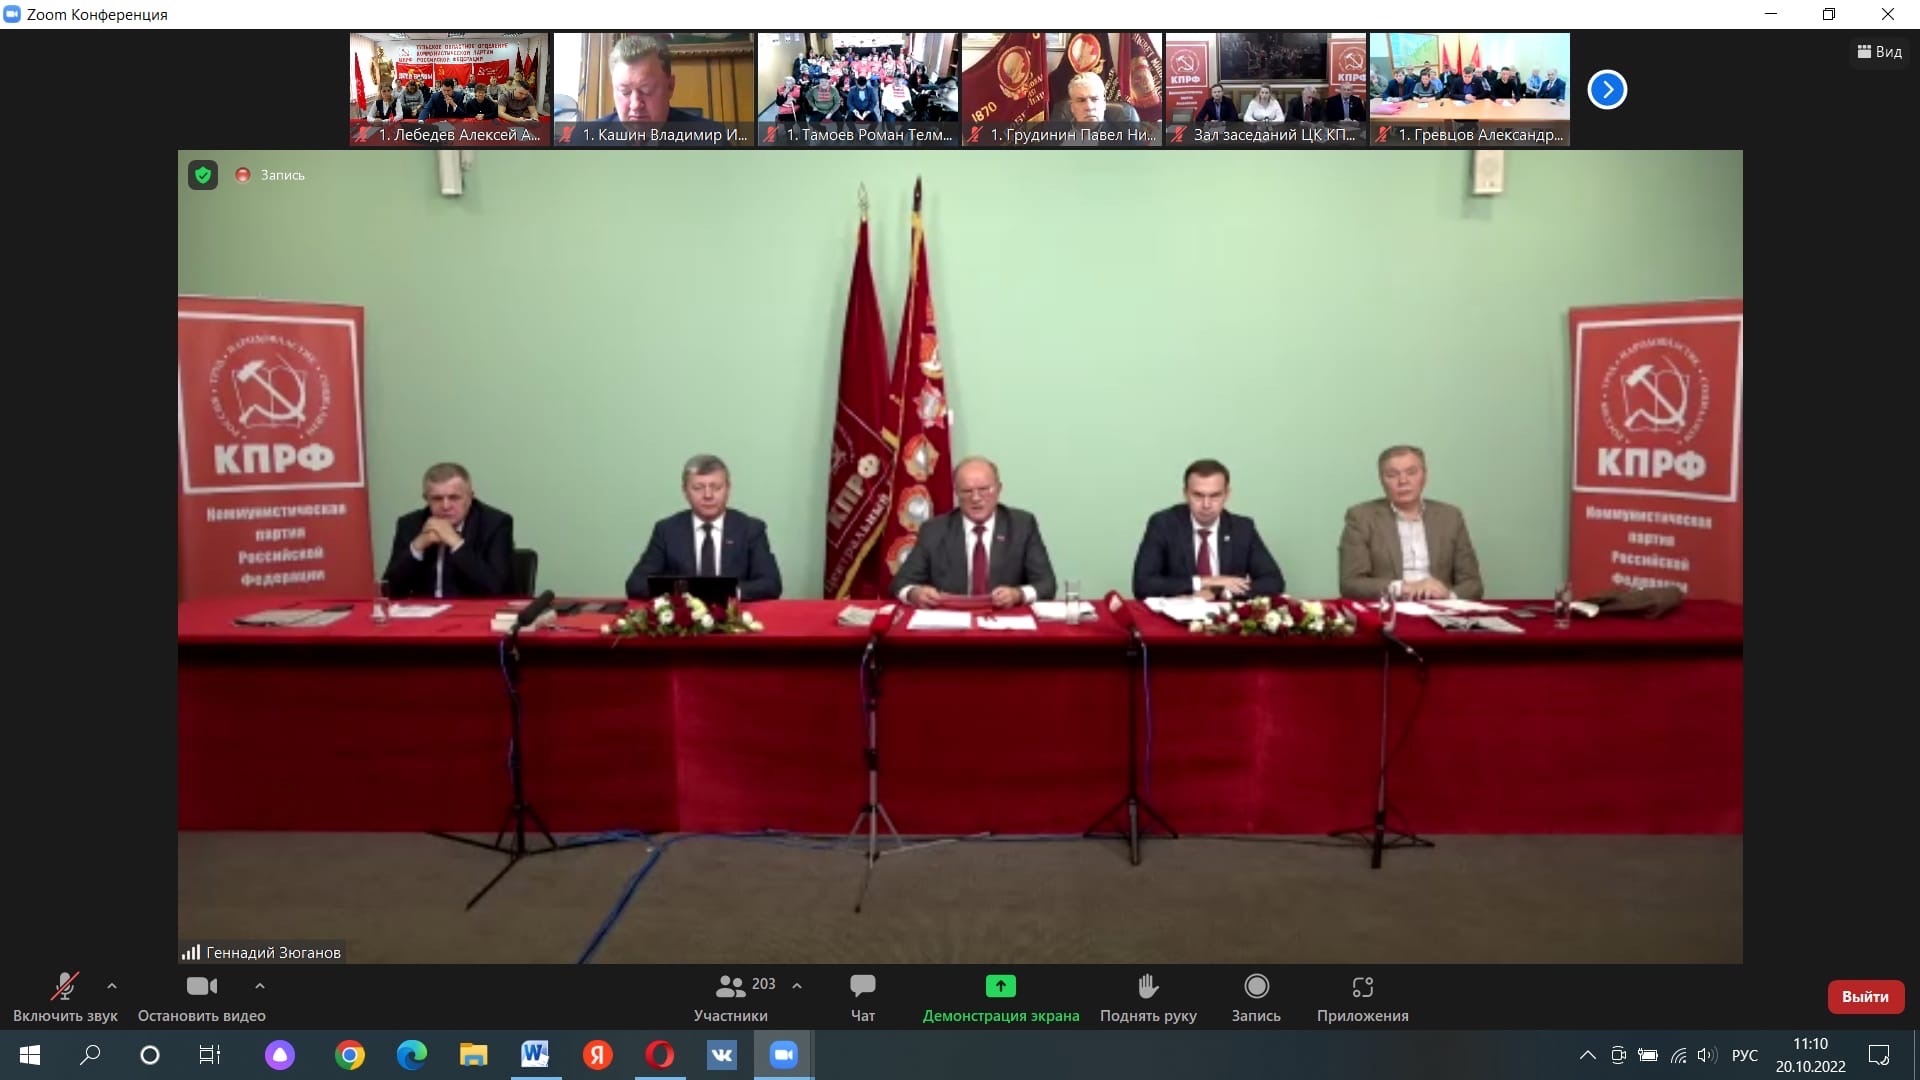The width and height of the screenshot is (1920, 1080).
Task: Open the purple Alice assistant taskbar icon
Action: (280, 1055)
